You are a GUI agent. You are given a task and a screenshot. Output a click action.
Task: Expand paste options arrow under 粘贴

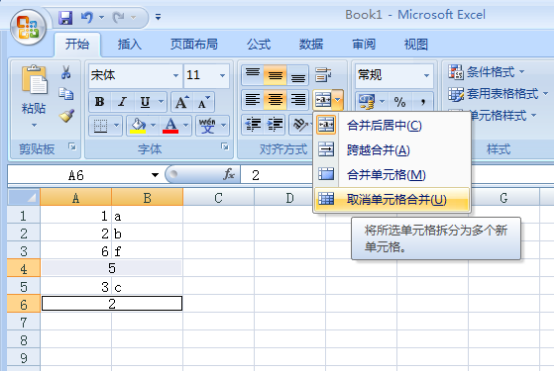pyautogui.click(x=34, y=125)
